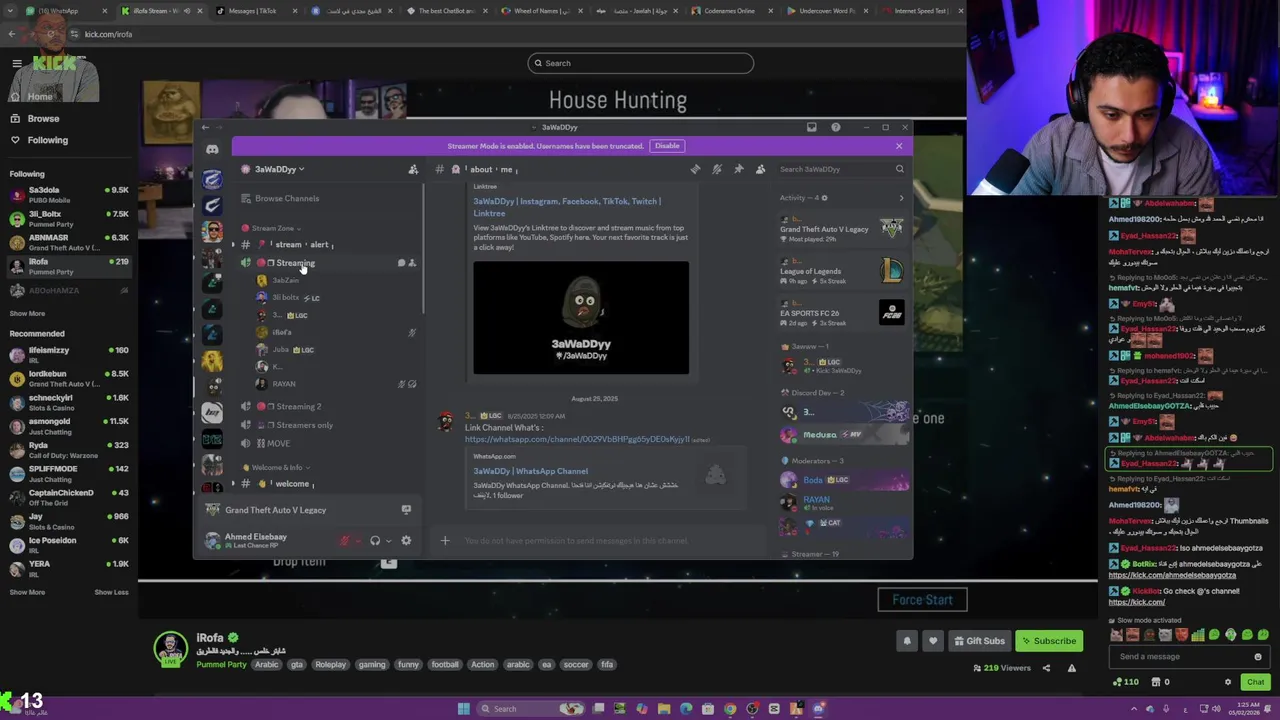The height and width of the screenshot is (720, 1280).
Task: Click the Kick Search field
Action: coord(640,63)
